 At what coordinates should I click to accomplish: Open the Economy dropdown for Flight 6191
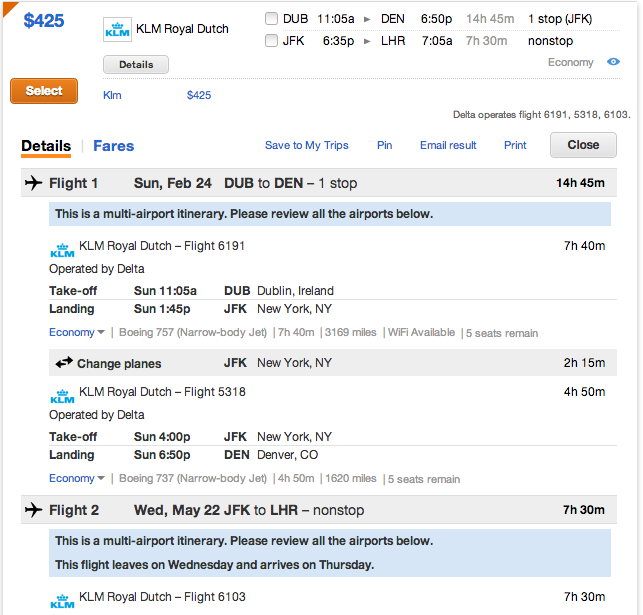(x=77, y=332)
